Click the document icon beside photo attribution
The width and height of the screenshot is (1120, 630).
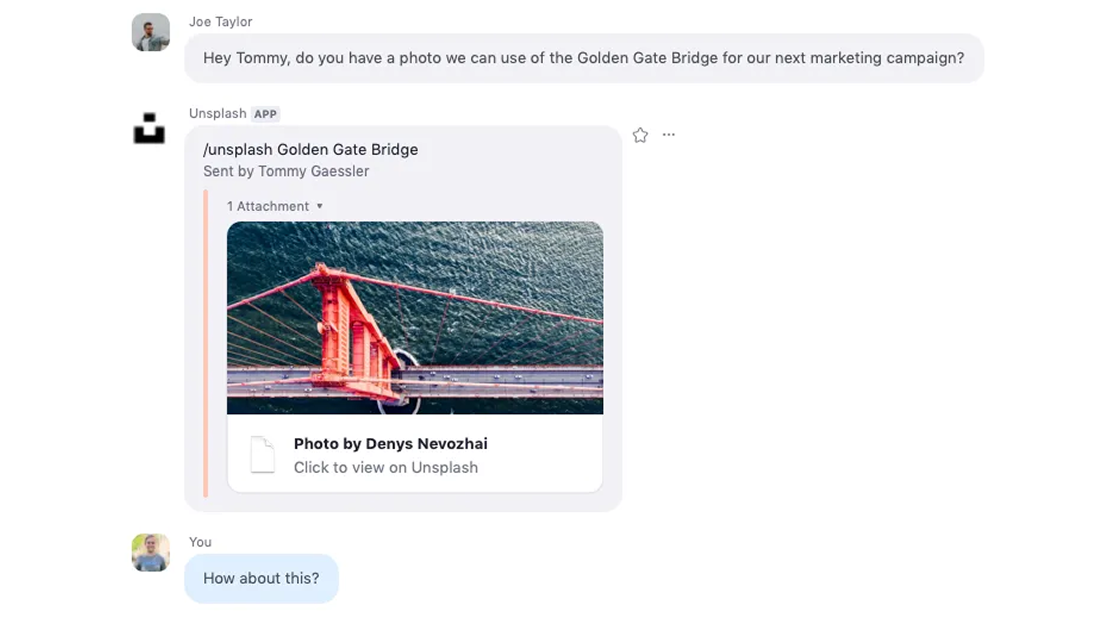[x=262, y=454]
